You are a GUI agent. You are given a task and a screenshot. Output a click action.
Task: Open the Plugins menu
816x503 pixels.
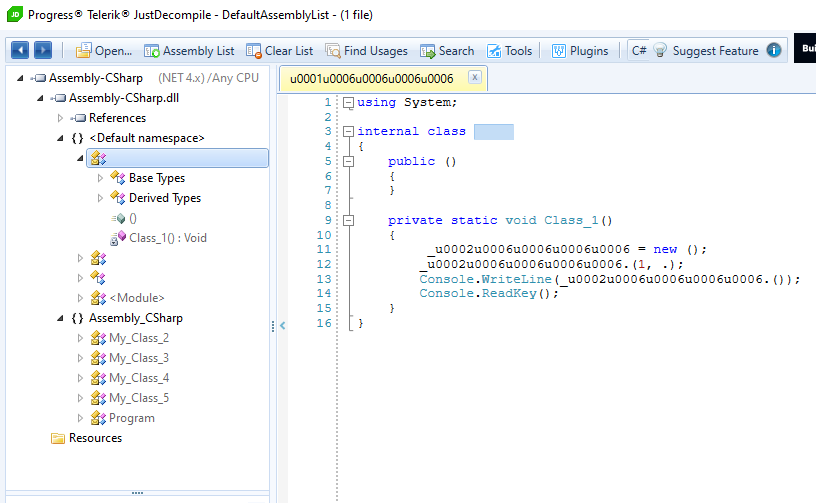click(x=580, y=51)
